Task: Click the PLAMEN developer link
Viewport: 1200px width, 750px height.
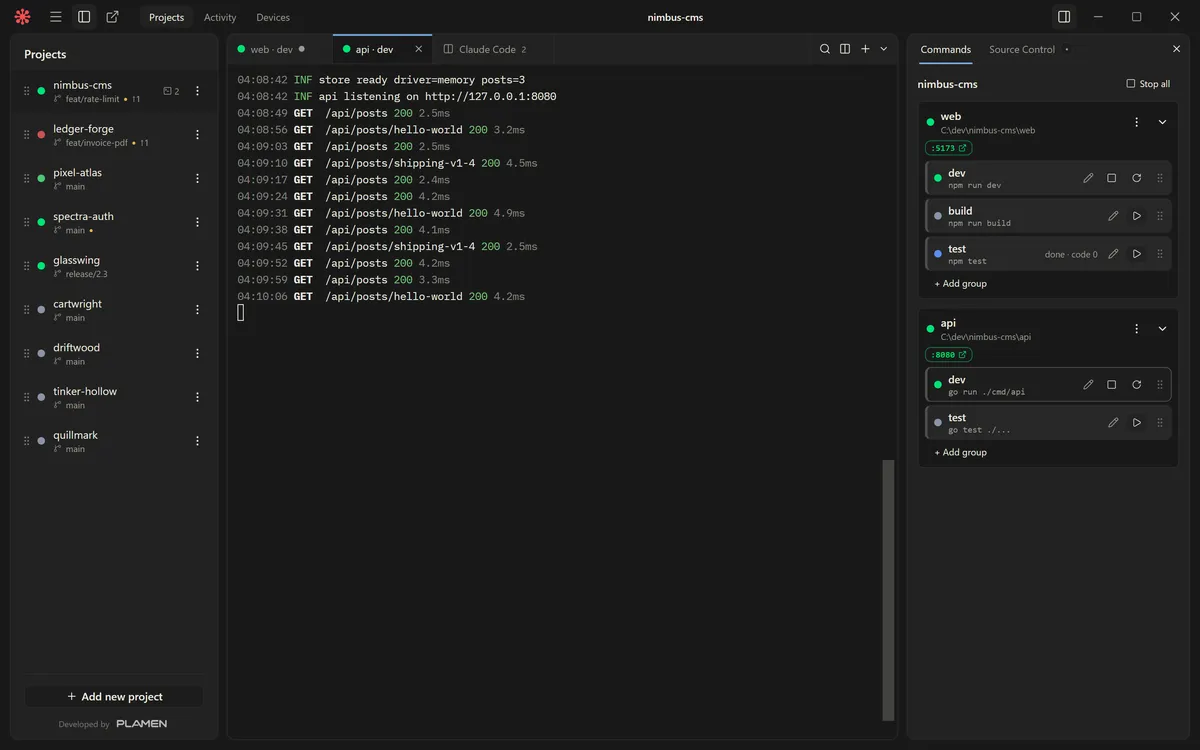Action: pyautogui.click(x=141, y=724)
